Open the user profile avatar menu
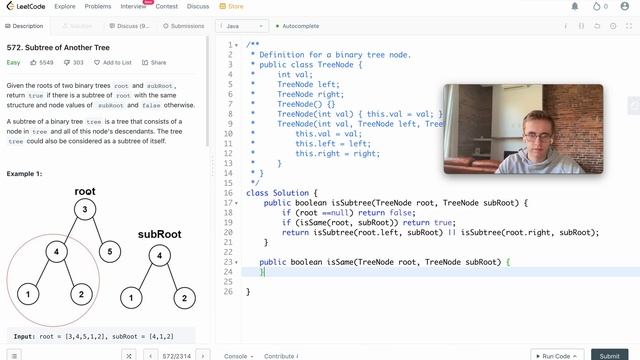The image size is (640, 360). (x=624, y=6)
